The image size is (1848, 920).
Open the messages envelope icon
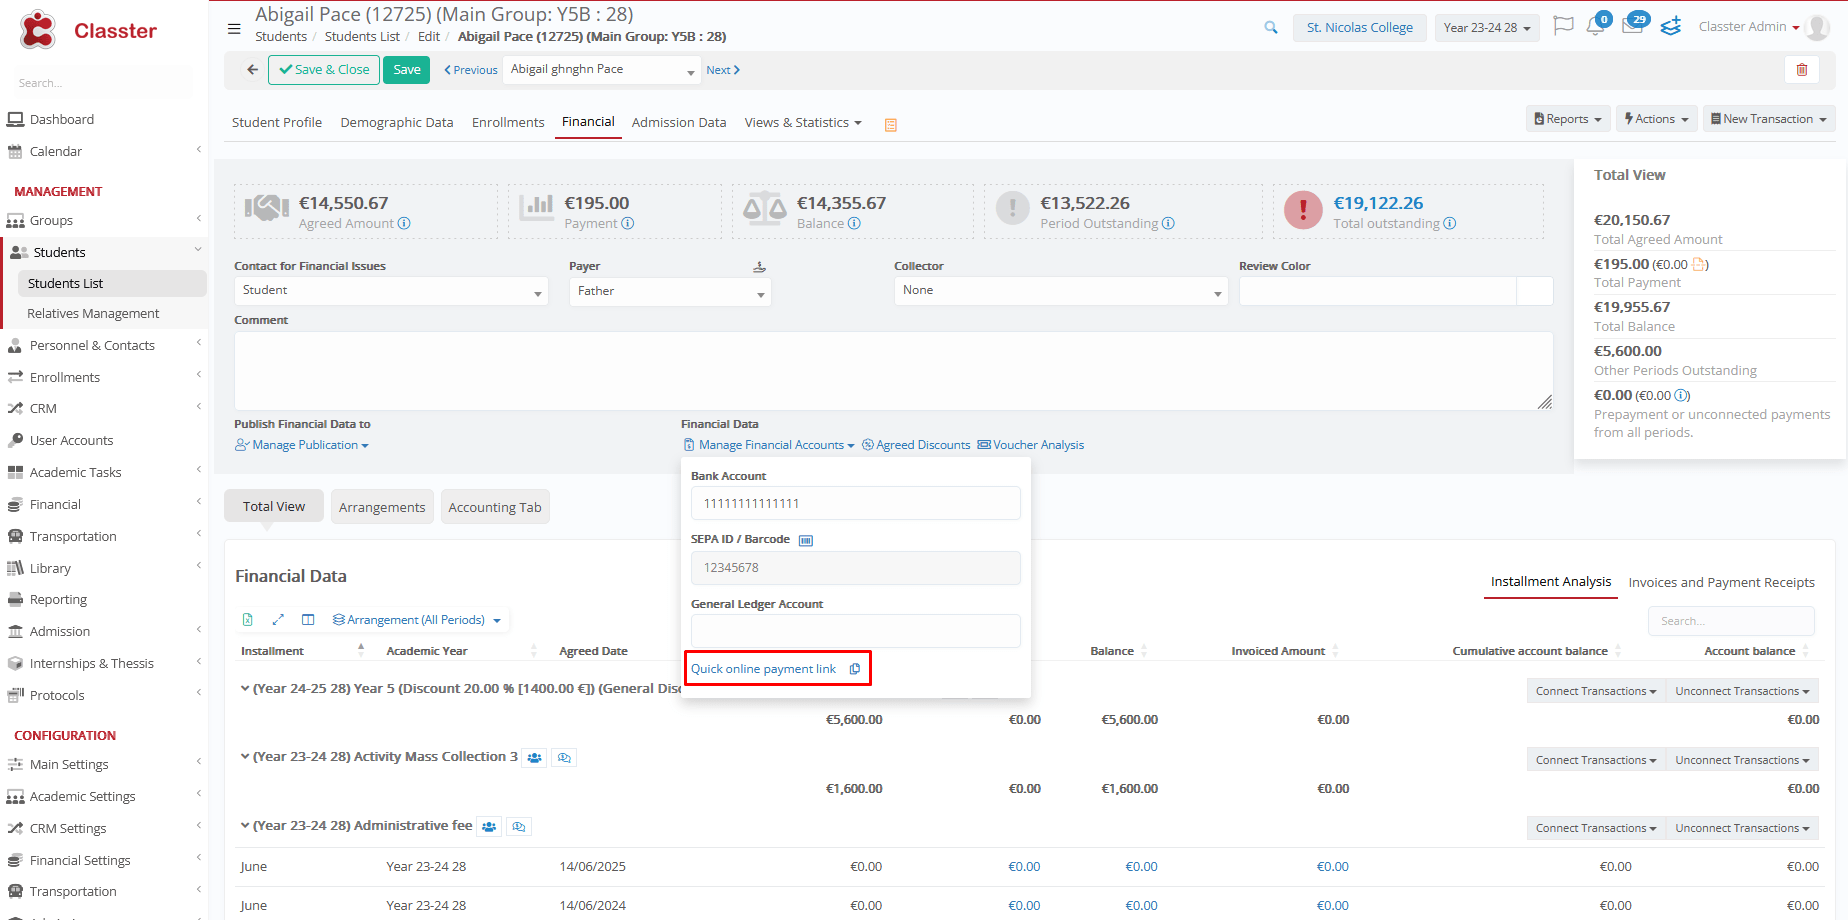coord(1632,27)
